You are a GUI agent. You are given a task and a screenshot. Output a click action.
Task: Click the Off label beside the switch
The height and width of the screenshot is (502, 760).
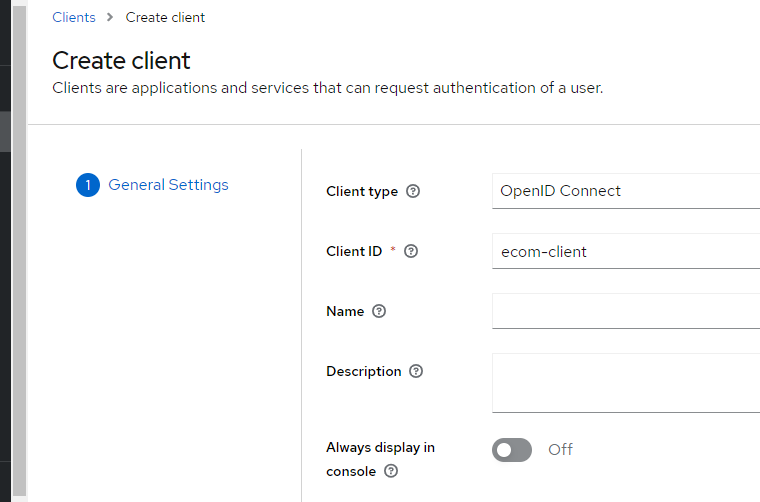coord(560,450)
